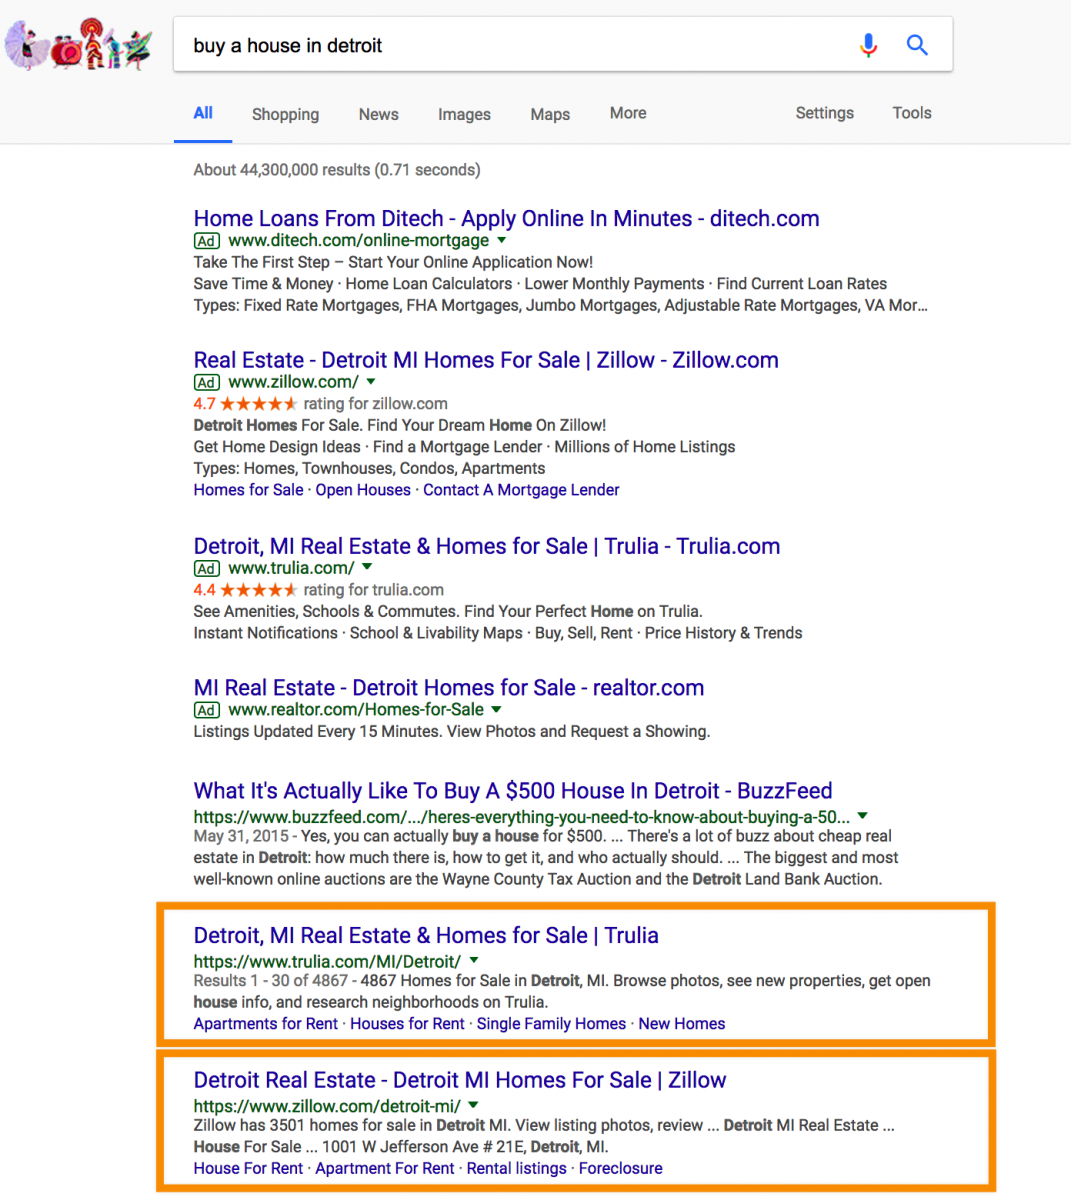Click 'About 44,300,000 results' text
This screenshot has height=1200, width=1071.
click(x=282, y=170)
